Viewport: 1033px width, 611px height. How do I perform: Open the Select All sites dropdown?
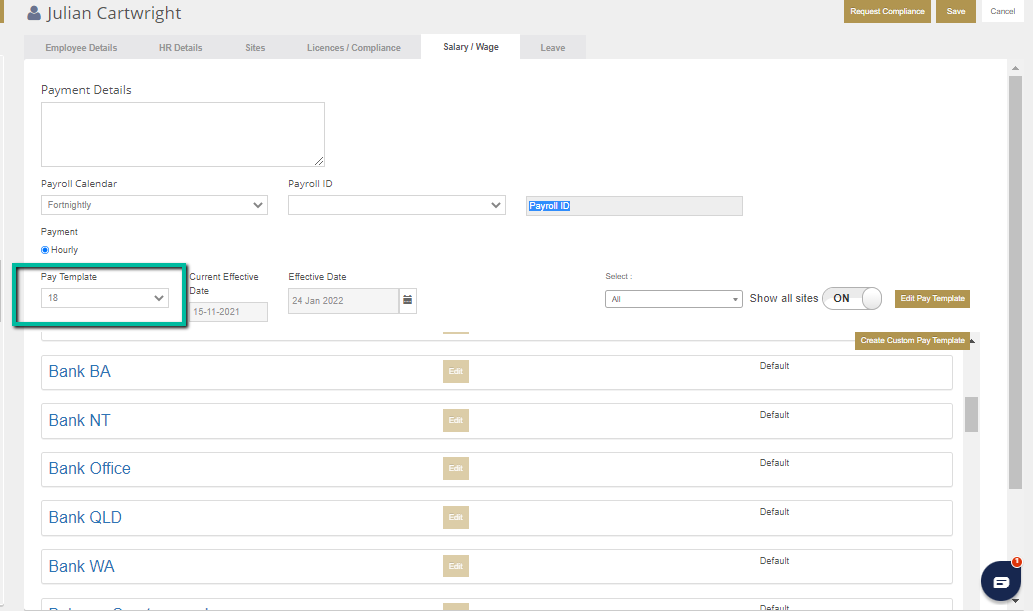coord(673,299)
